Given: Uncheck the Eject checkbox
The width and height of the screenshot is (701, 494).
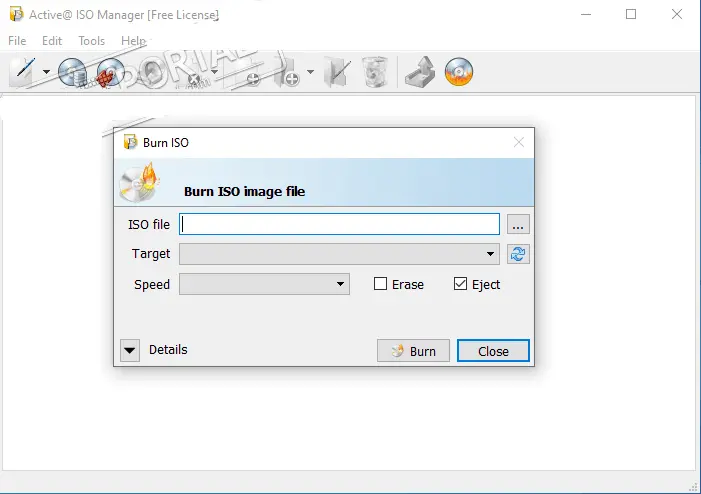Looking at the screenshot, I should [460, 284].
